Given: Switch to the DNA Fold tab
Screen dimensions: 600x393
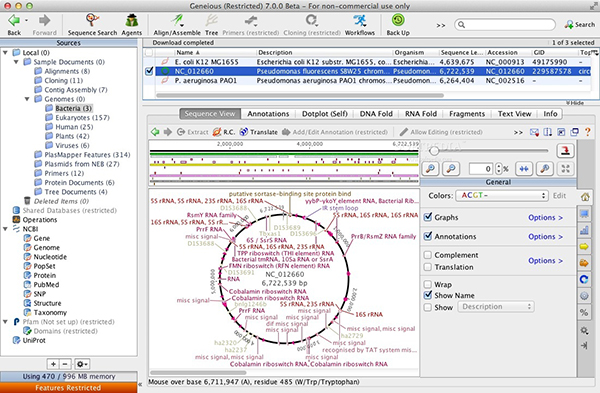Looking at the screenshot, I should pyautogui.click(x=376, y=114).
